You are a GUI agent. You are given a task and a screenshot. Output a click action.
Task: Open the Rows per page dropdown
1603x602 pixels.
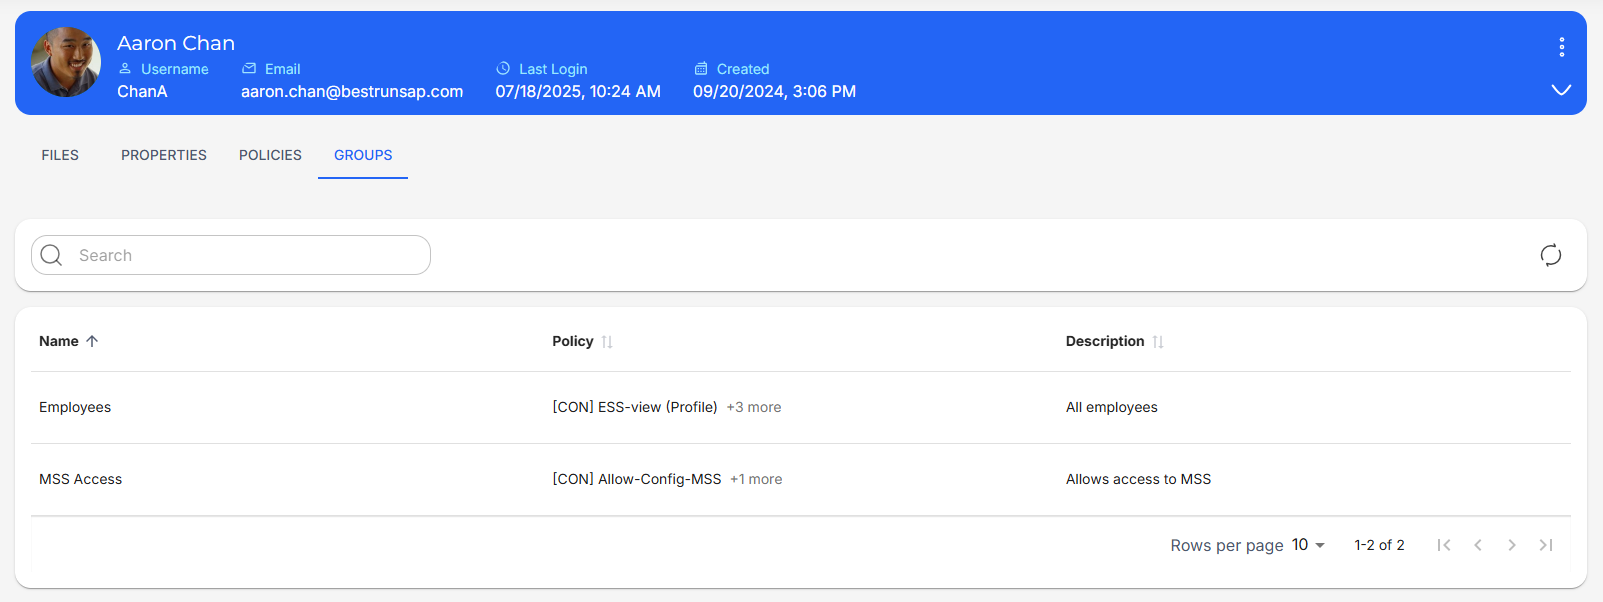[x=1308, y=545]
